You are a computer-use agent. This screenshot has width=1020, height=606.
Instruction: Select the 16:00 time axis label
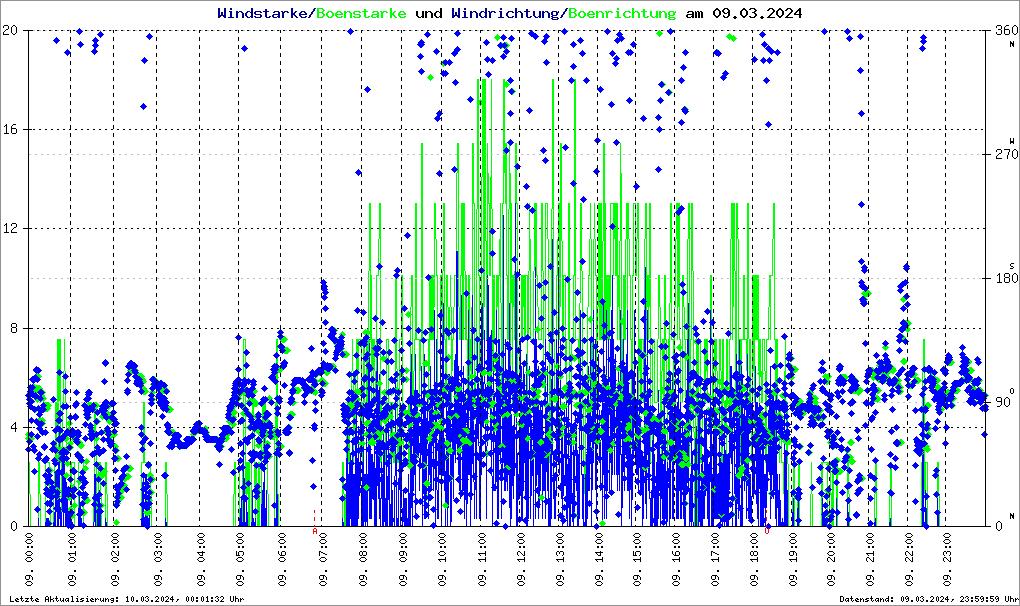coord(676,559)
